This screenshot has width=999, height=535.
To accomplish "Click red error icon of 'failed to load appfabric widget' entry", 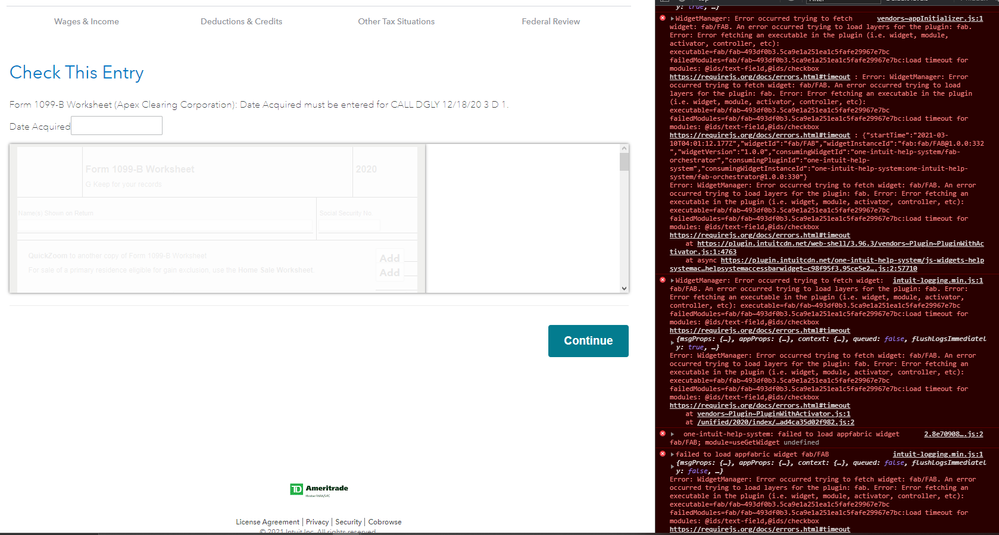I will pyautogui.click(x=662, y=453).
